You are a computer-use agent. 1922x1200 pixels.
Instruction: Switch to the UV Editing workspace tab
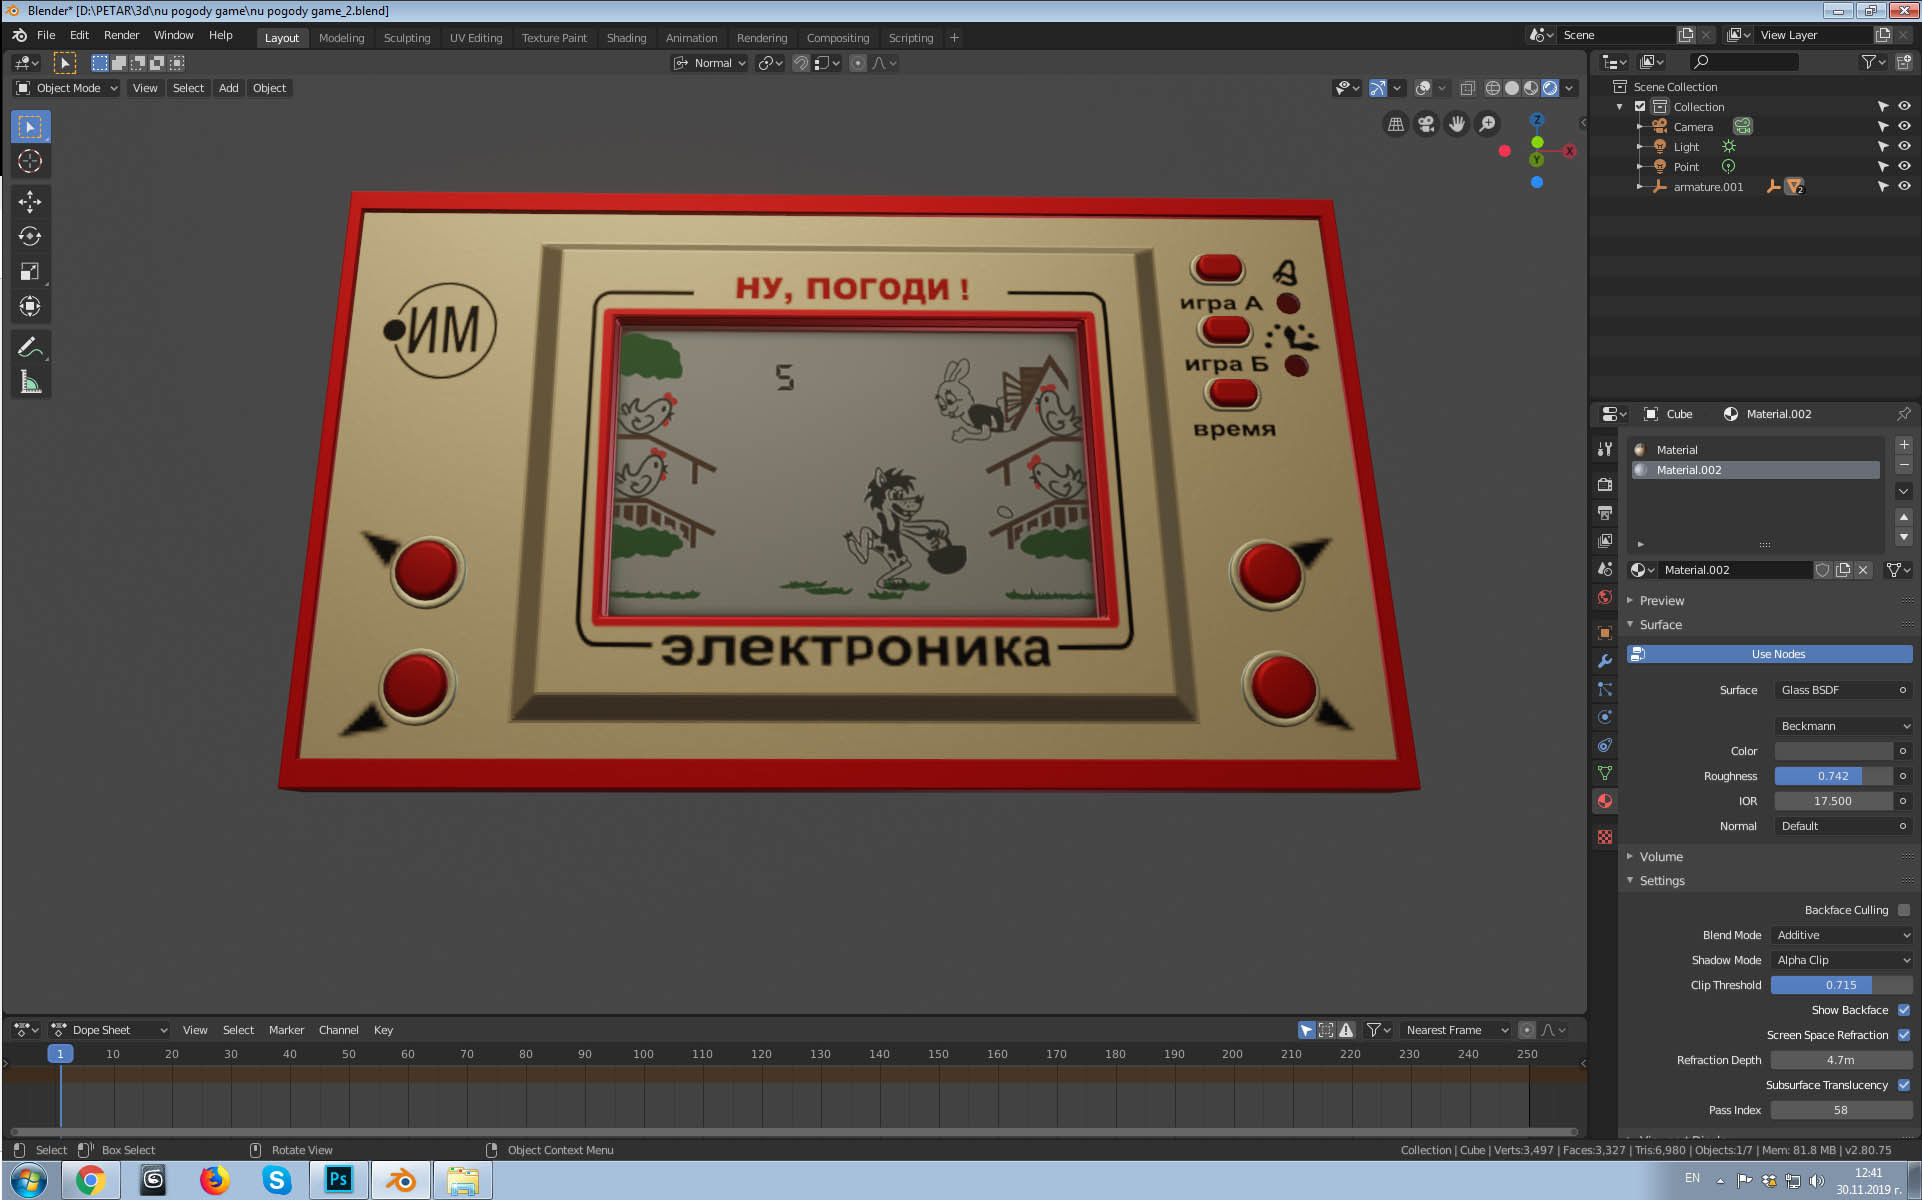click(476, 38)
